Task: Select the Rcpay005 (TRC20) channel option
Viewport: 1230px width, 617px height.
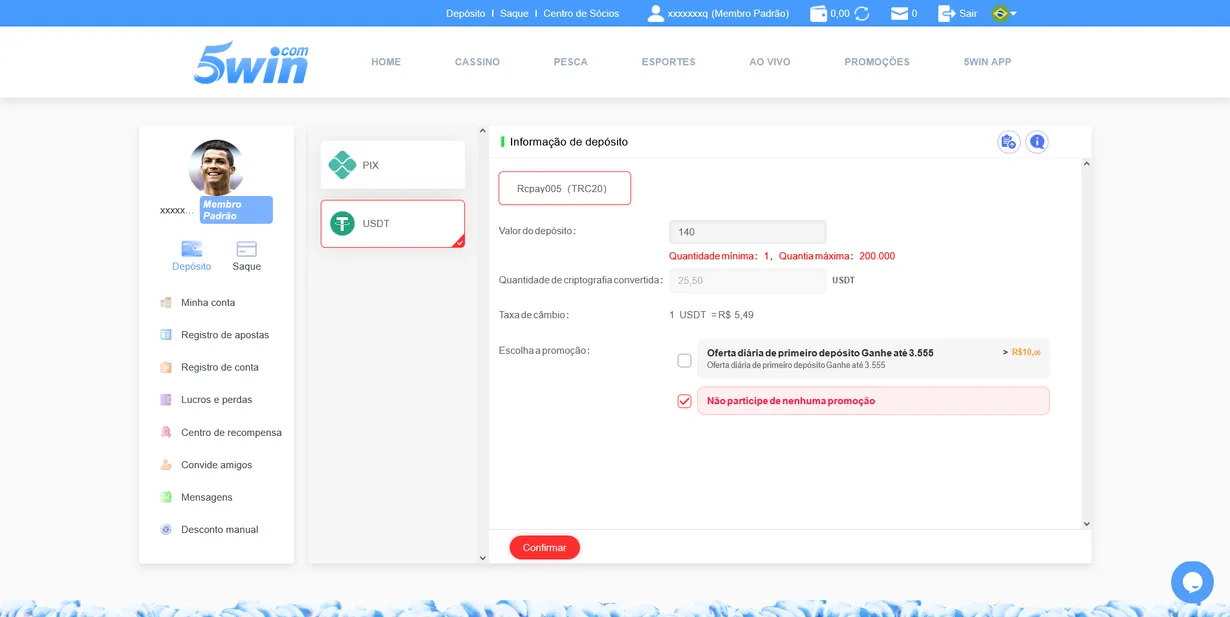Action: tap(564, 188)
